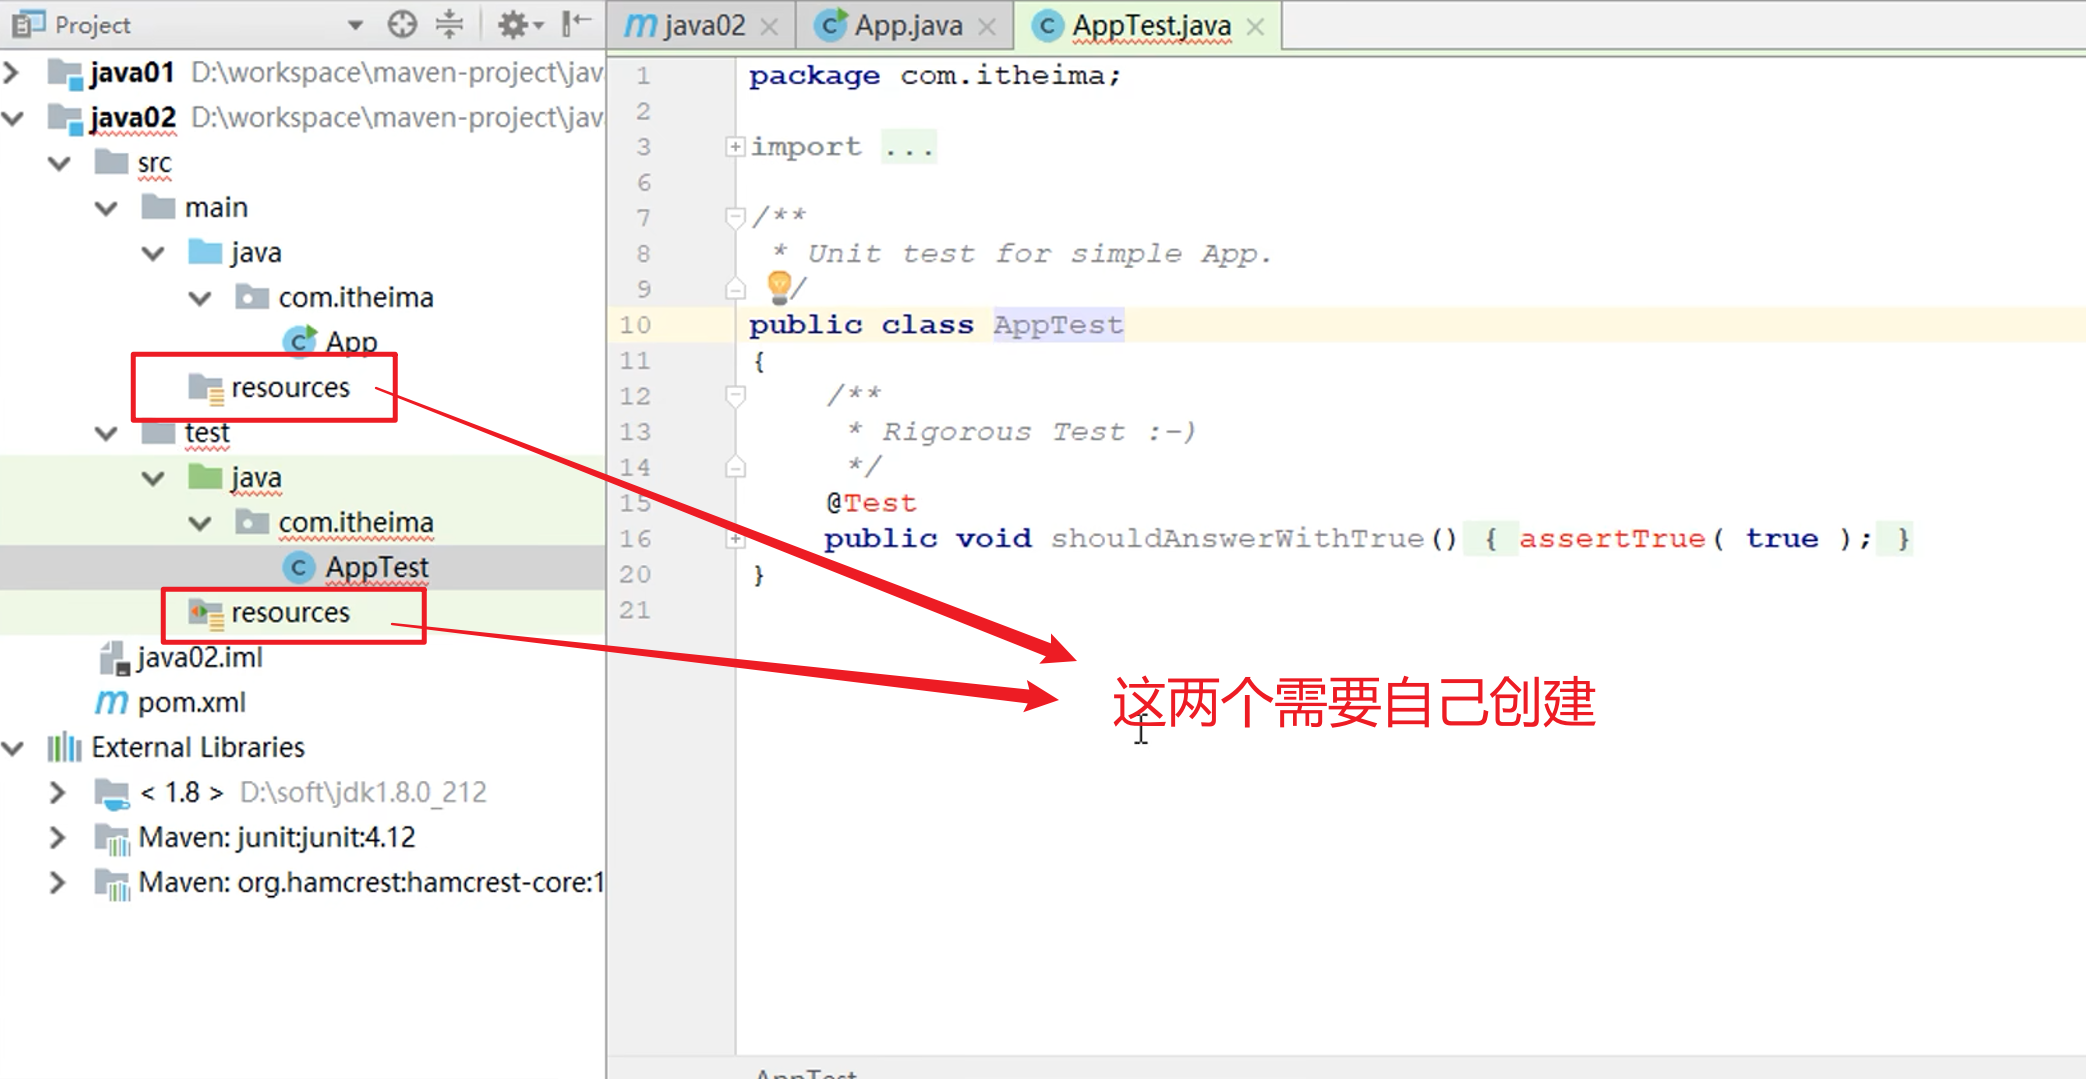Switch to the App.java editor tab
The width and height of the screenshot is (2086, 1079).
(x=903, y=25)
